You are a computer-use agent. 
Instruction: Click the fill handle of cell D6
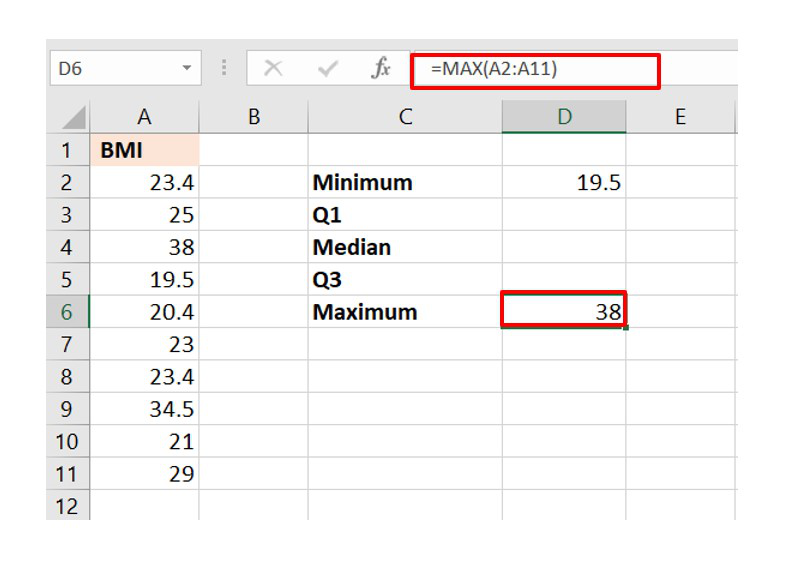626,328
